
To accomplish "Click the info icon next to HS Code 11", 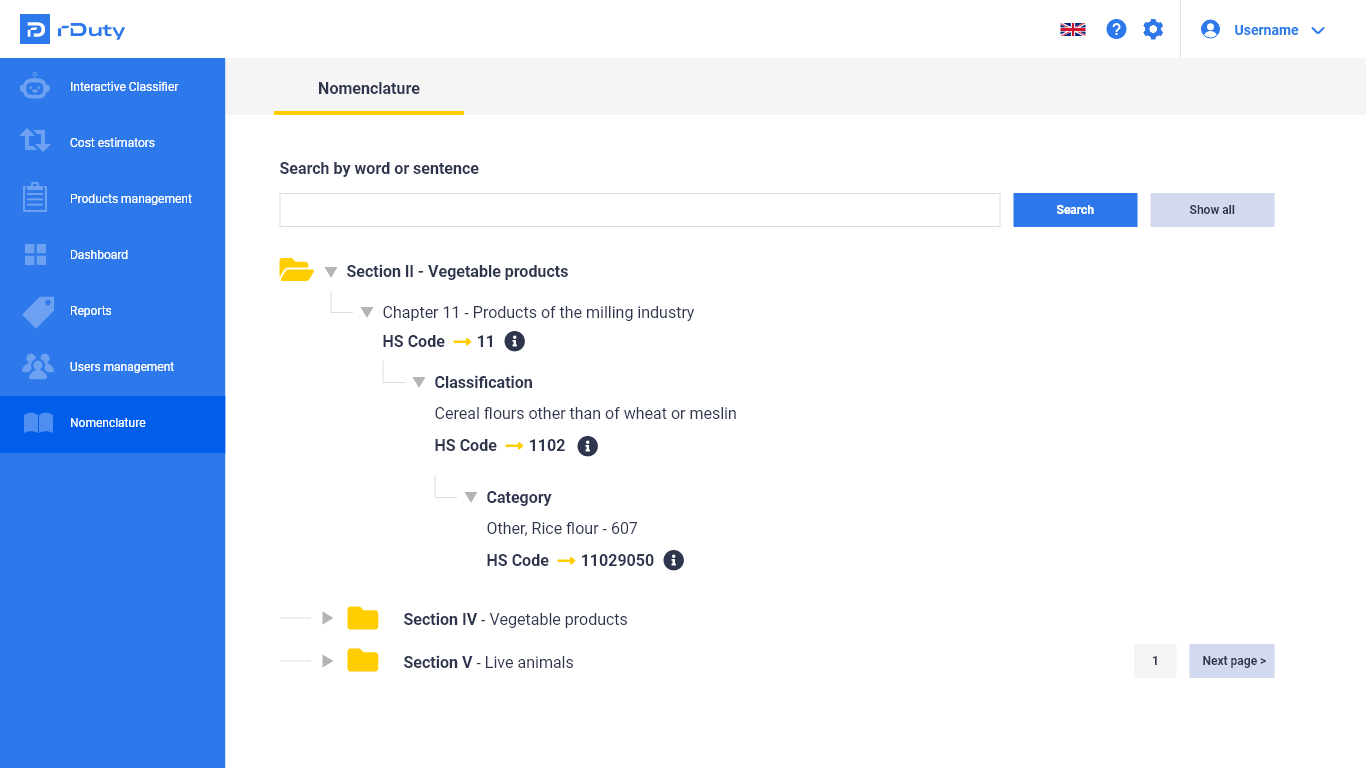I will point(514,341).
